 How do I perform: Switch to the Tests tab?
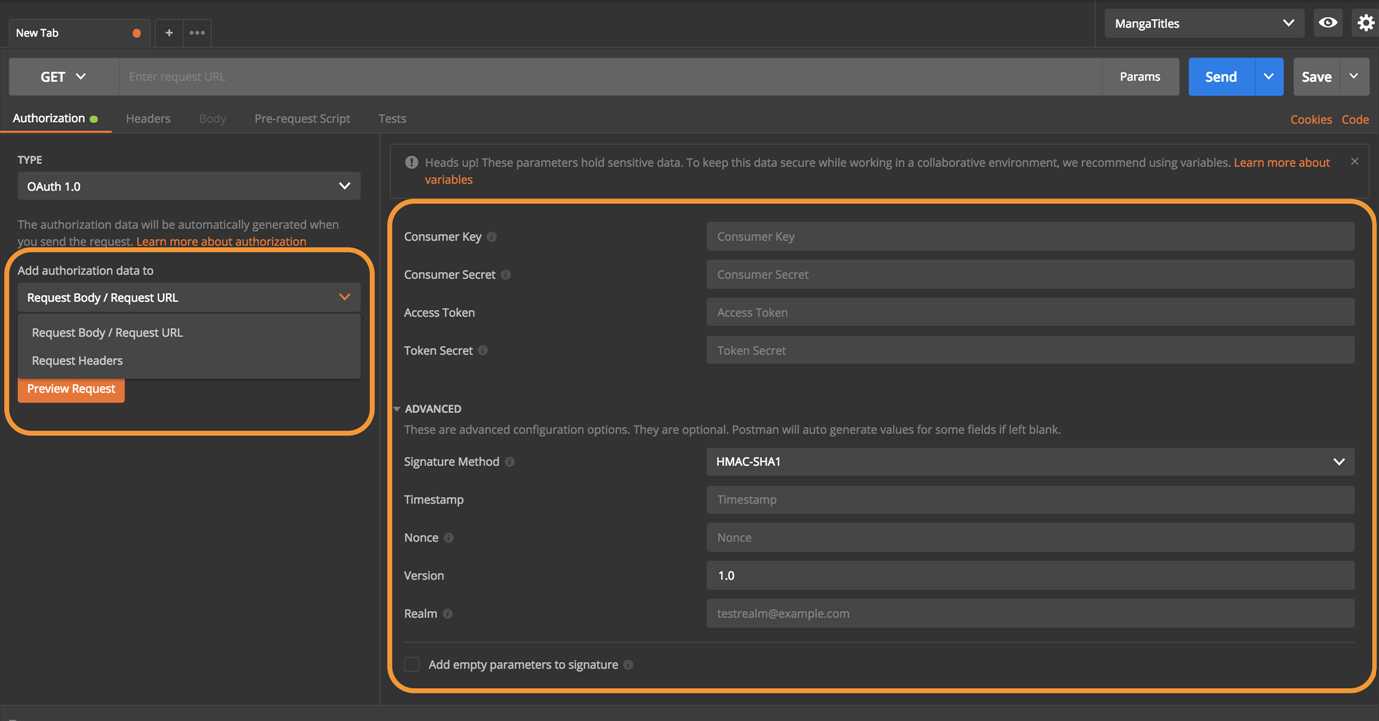coord(392,118)
